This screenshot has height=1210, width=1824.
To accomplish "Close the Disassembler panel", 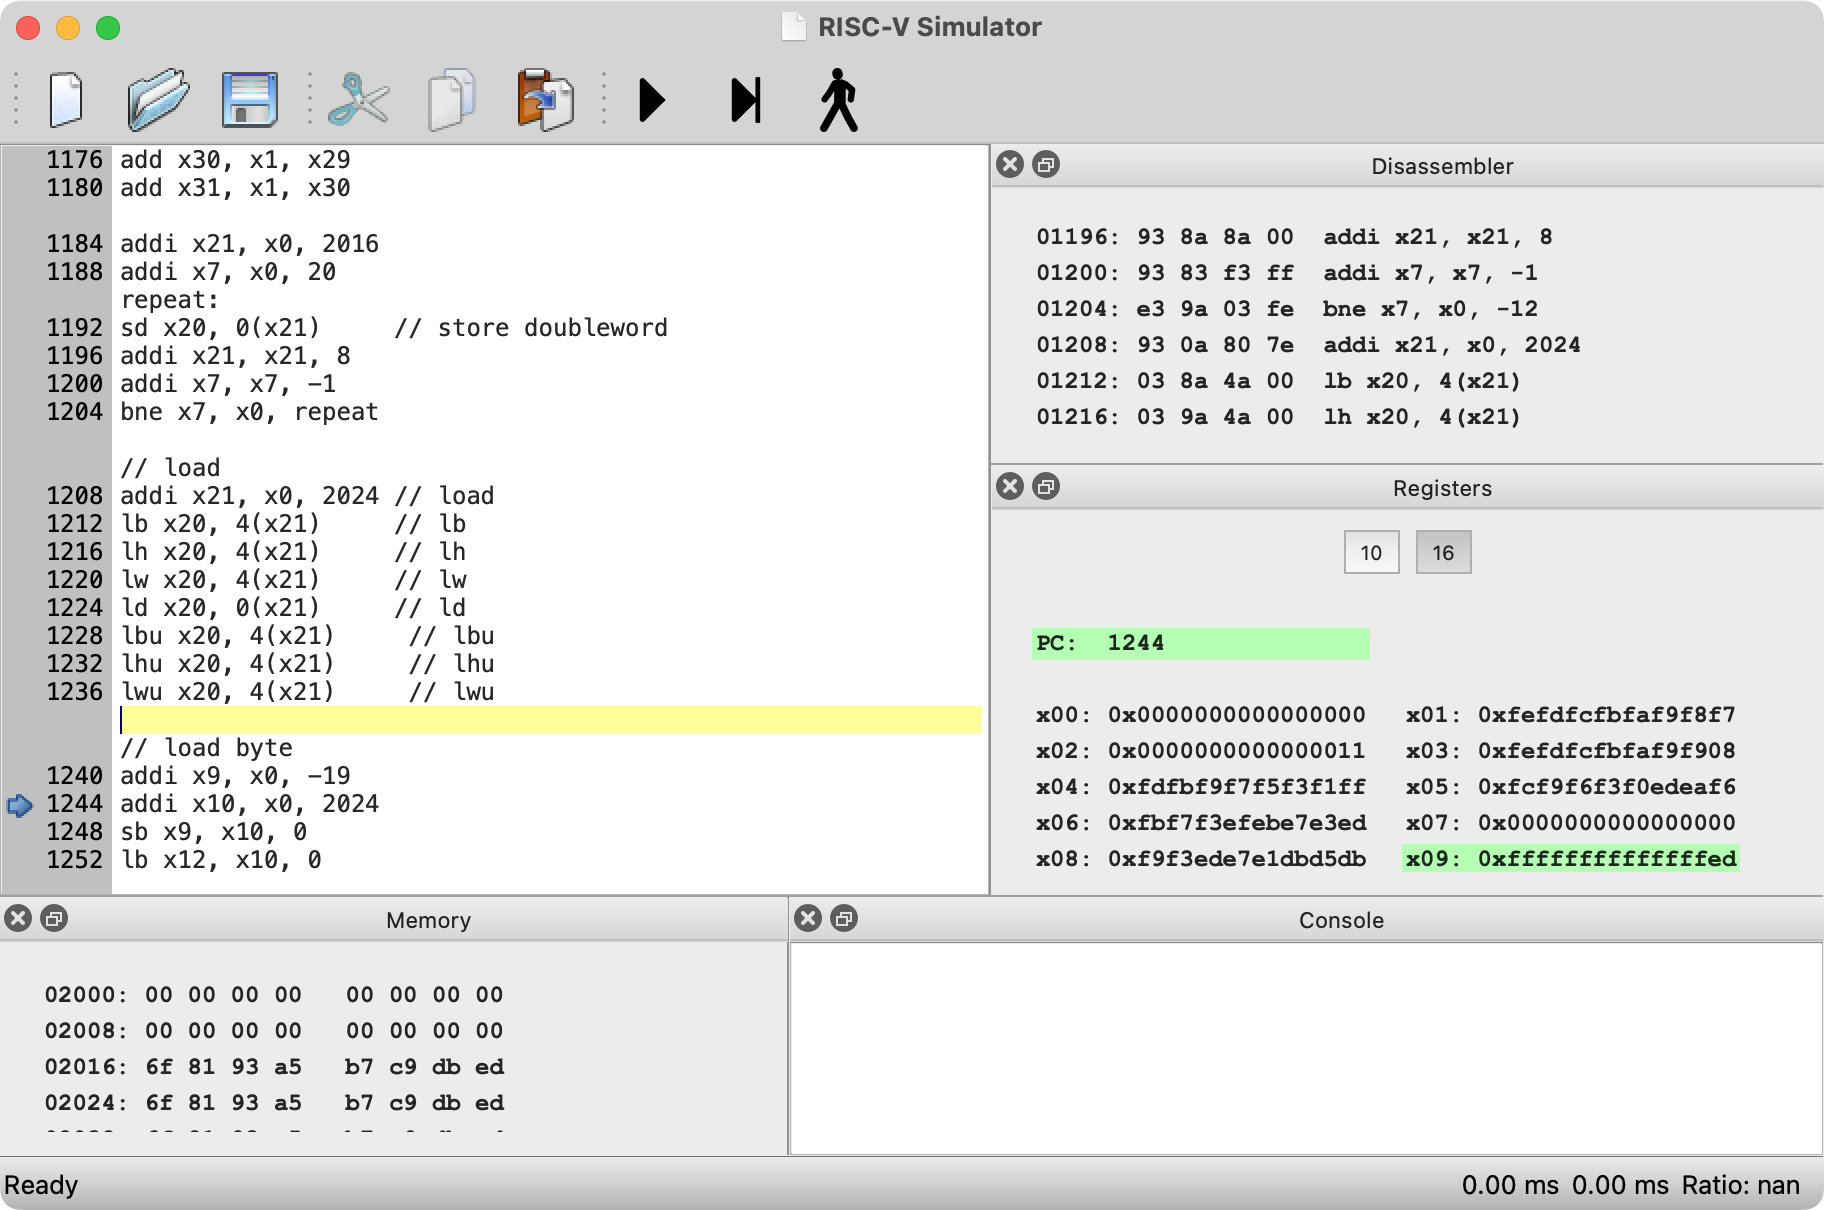I will pyautogui.click(x=1010, y=164).
